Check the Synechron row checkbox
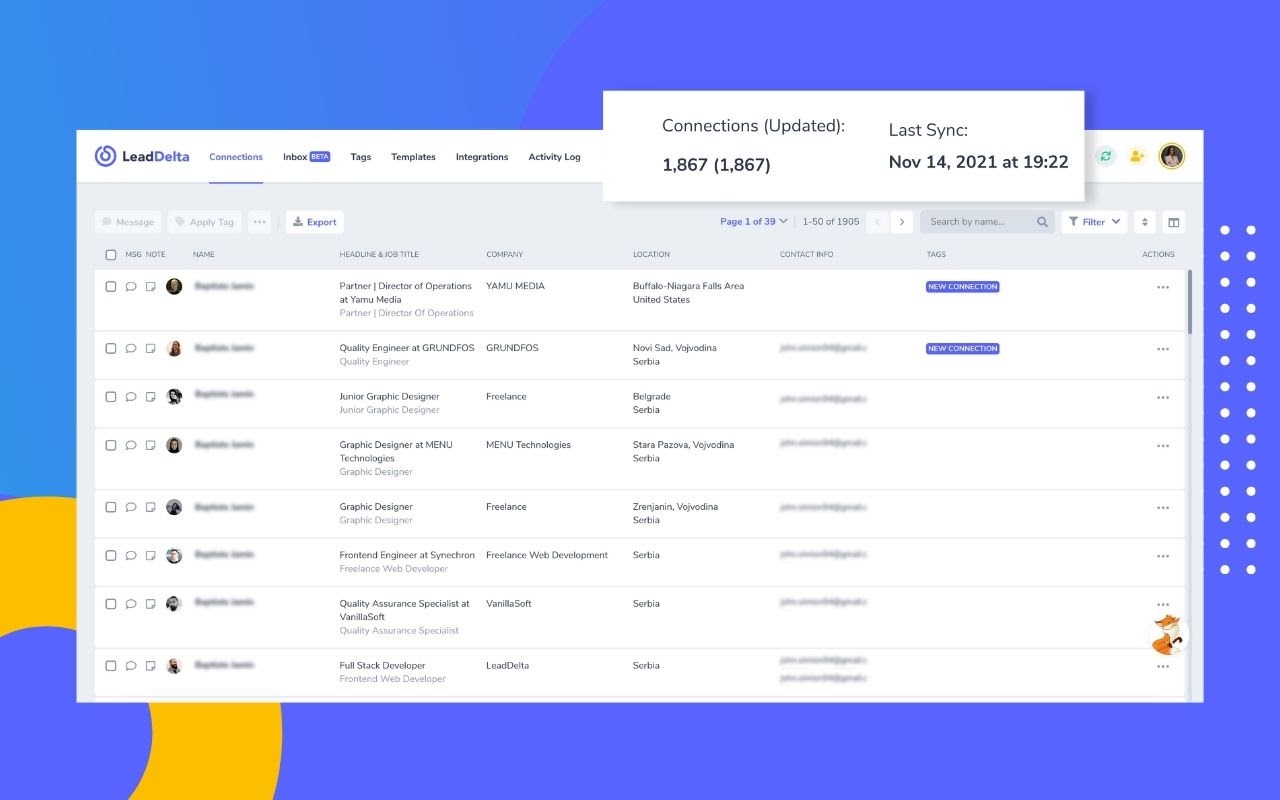Screen dimensions: 1280x800 [111, 555]
